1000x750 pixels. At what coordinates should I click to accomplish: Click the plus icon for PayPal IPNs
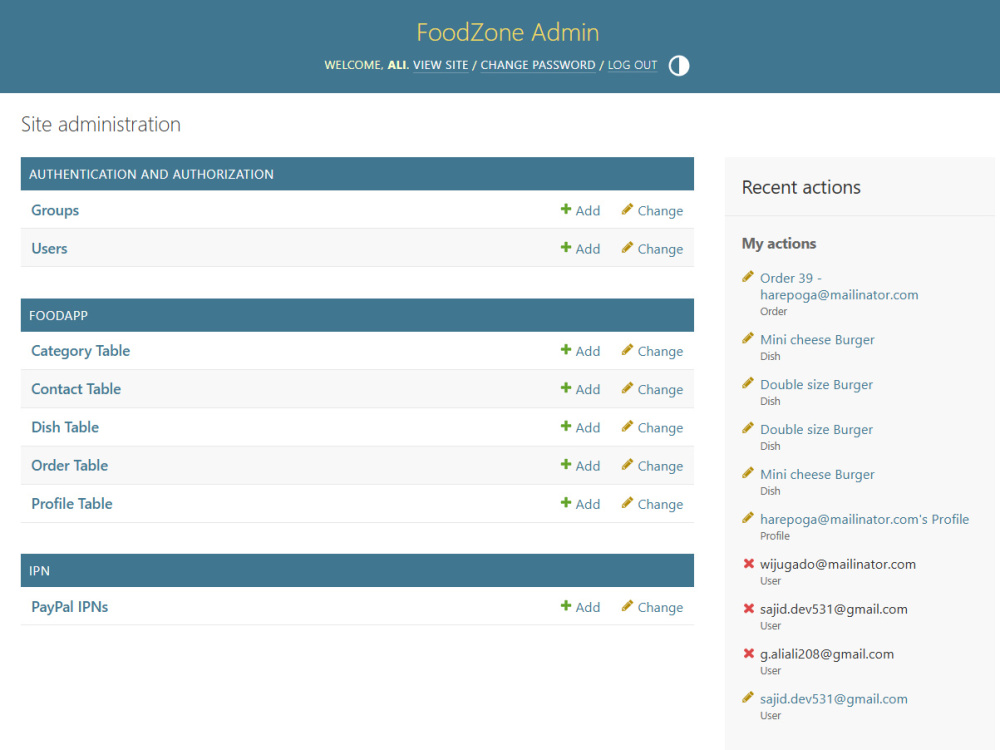click(x=566, y=606)
